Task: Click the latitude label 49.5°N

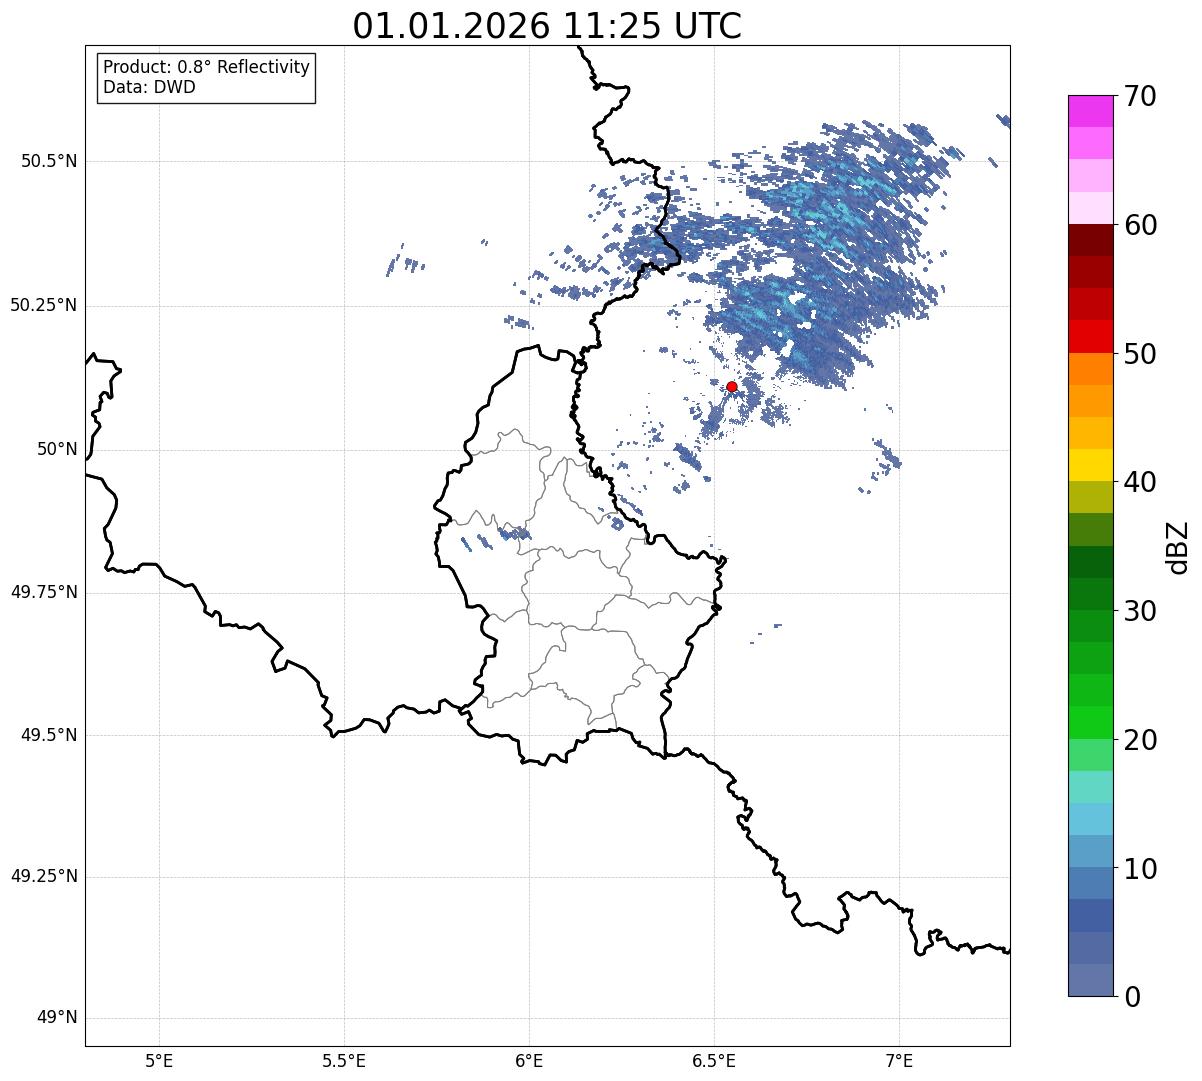Action: pos(48,735)
